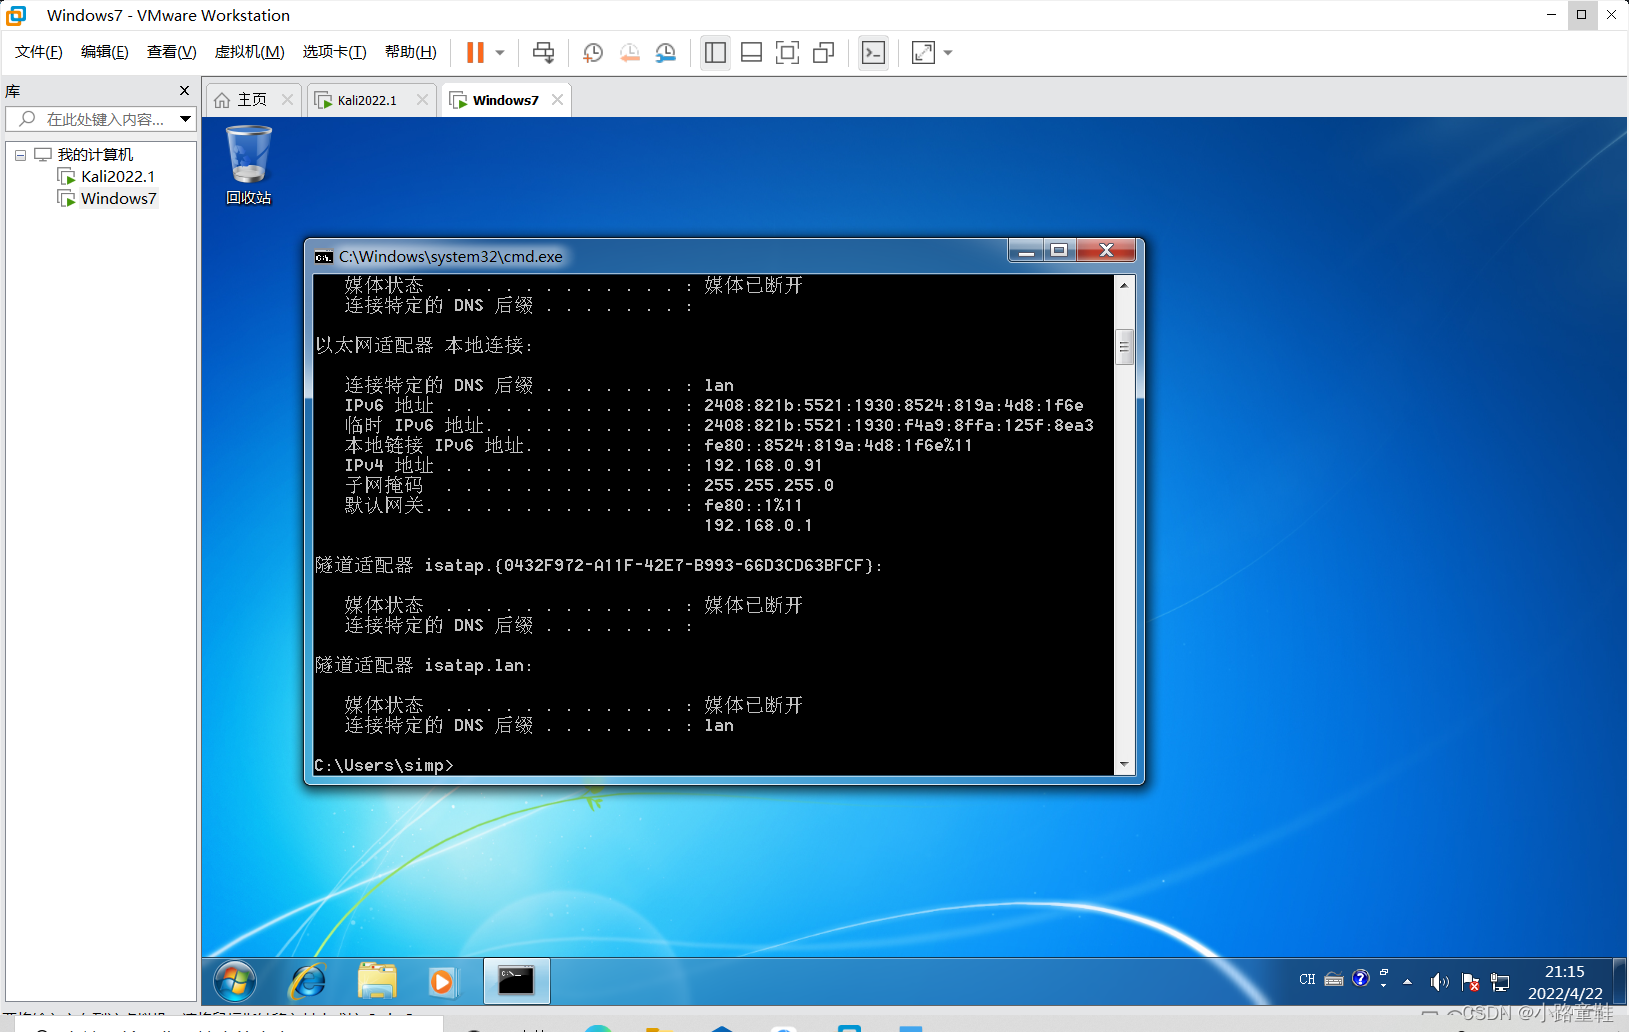Image resolution: width=1629 pixels, height=1032 pixels.
Task: Click the volume speaker tray icon
Action: [x=1439, y=982]
